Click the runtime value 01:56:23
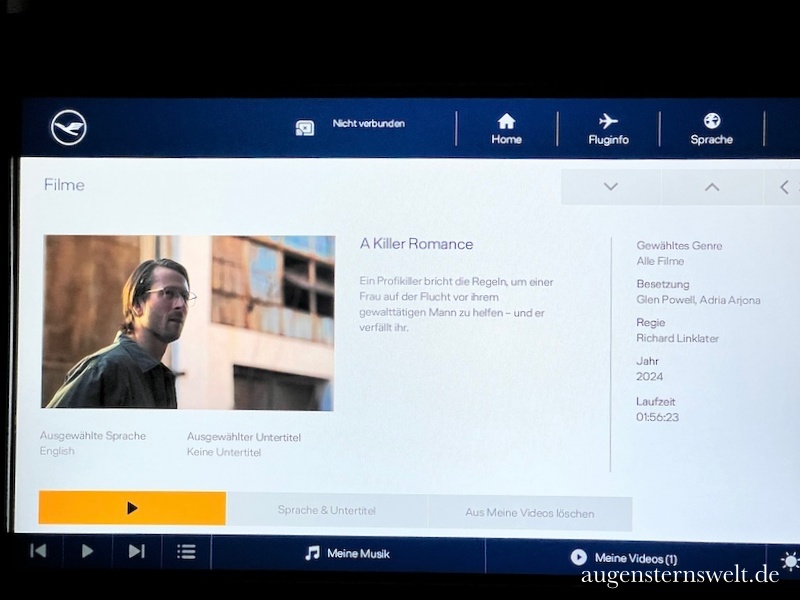Viewport: 800px width, 600px height. (657, 417)
